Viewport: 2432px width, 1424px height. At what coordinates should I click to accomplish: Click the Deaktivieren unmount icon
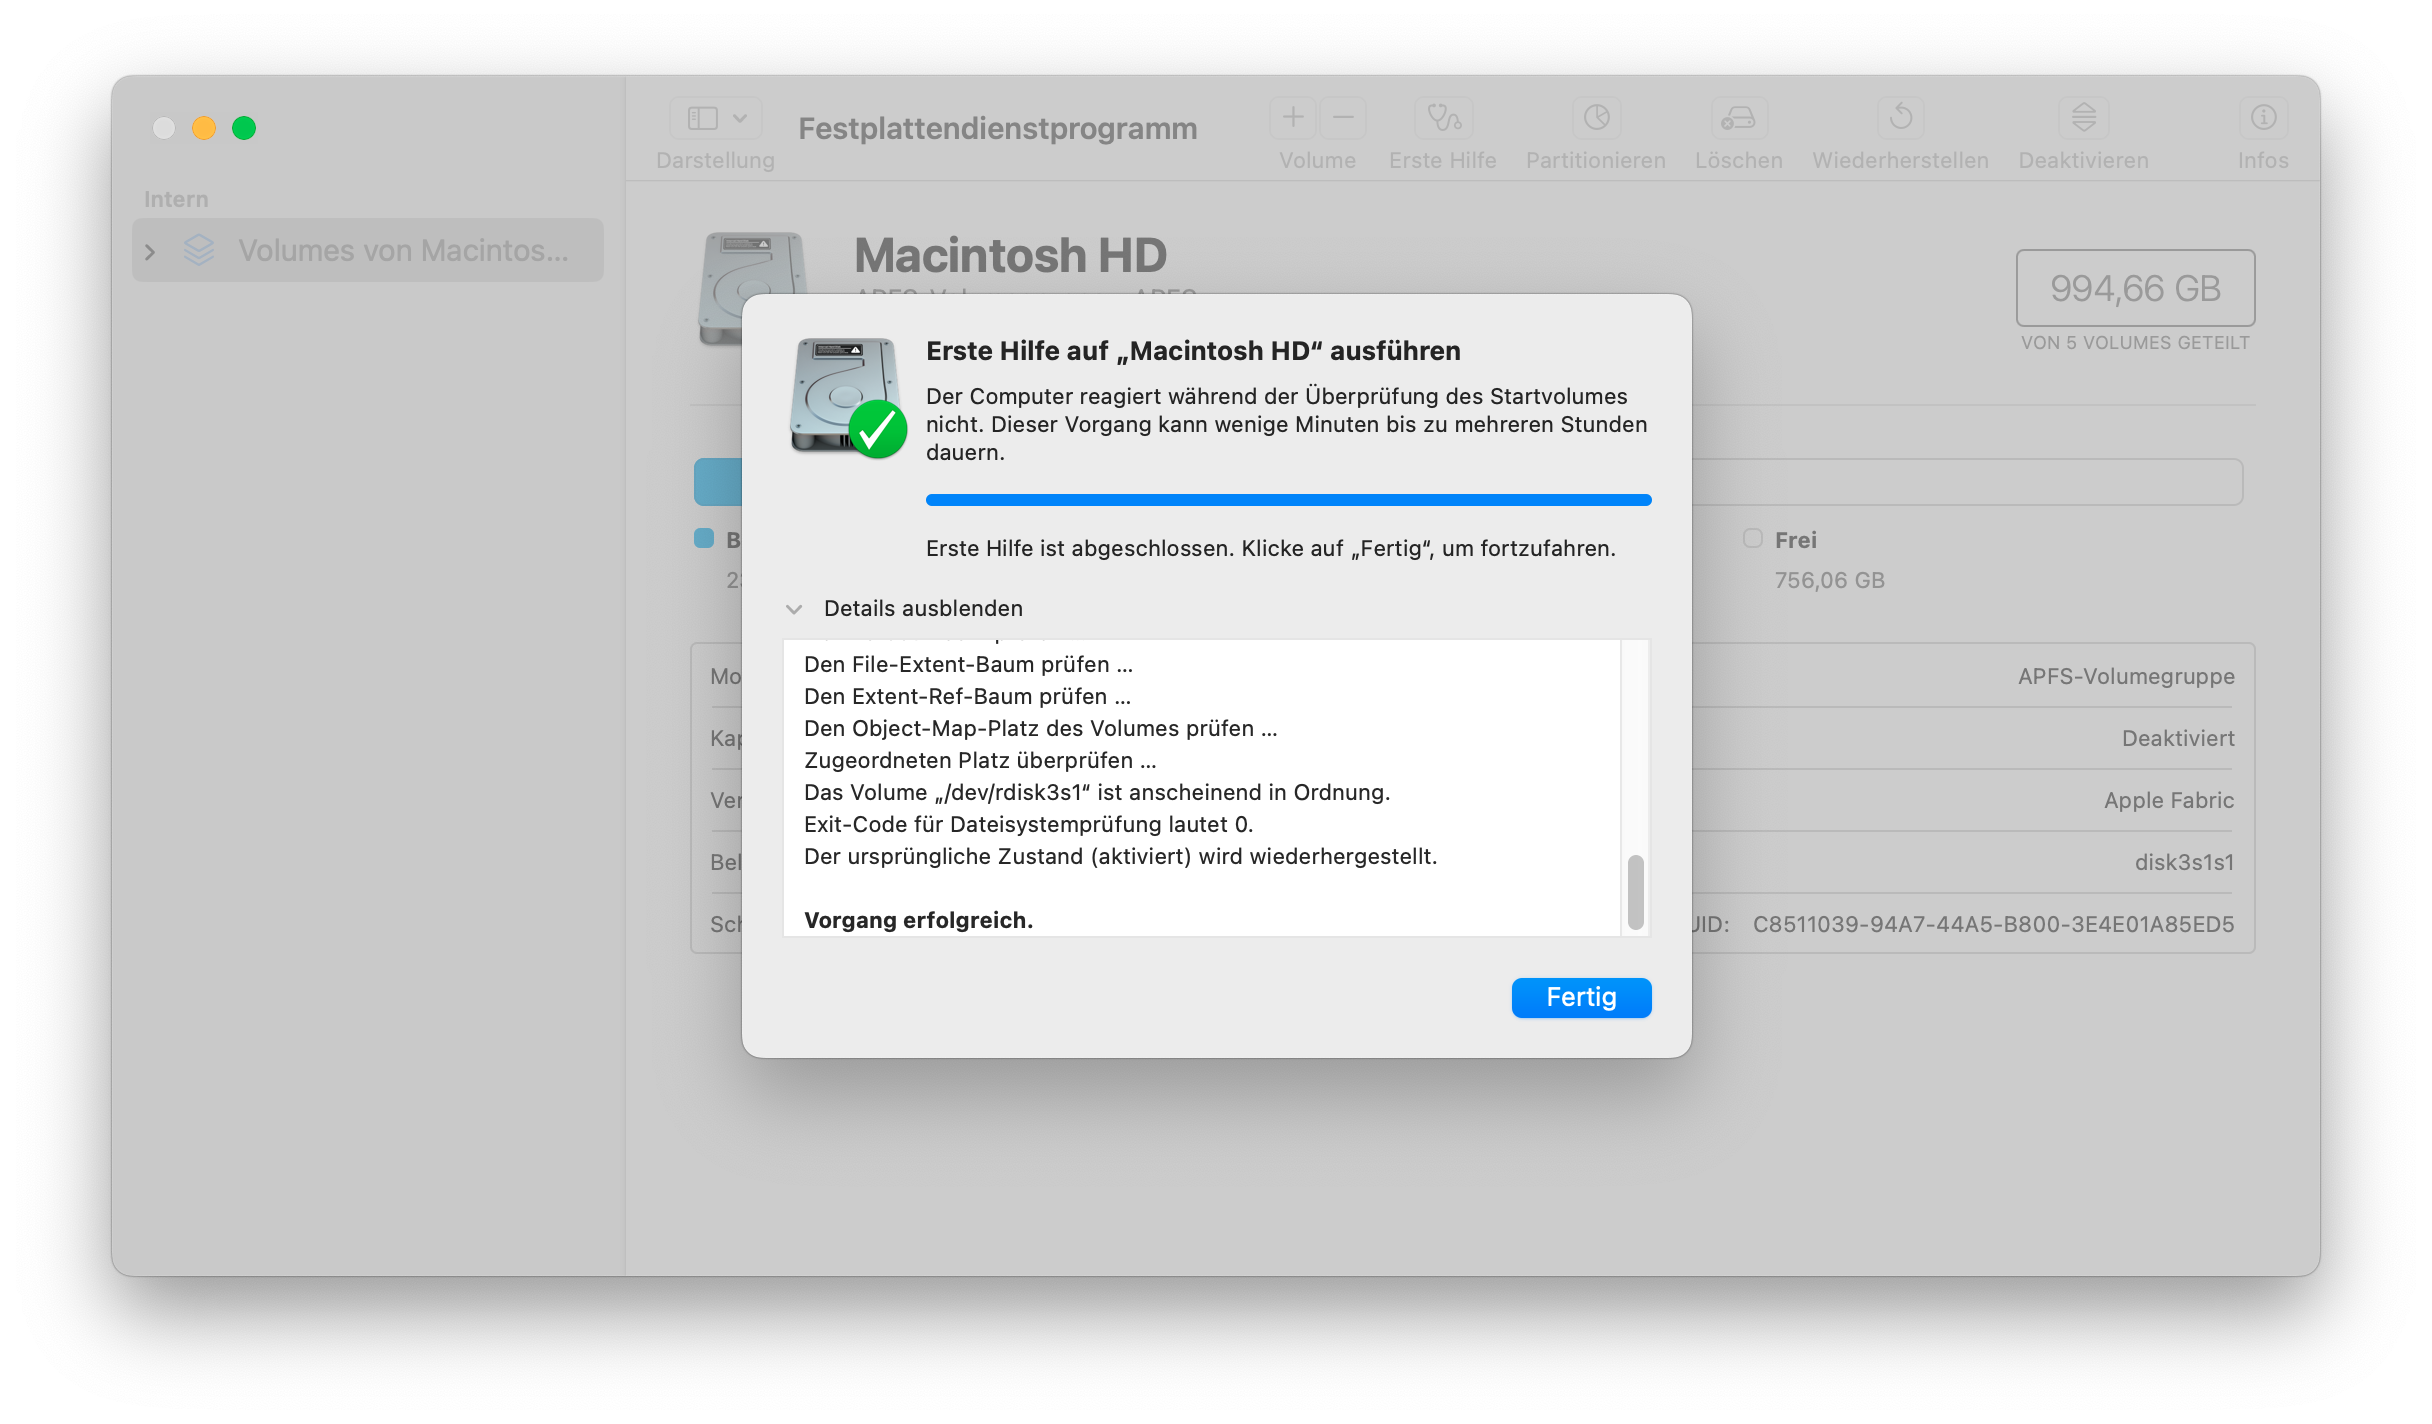pos(2083,118)
